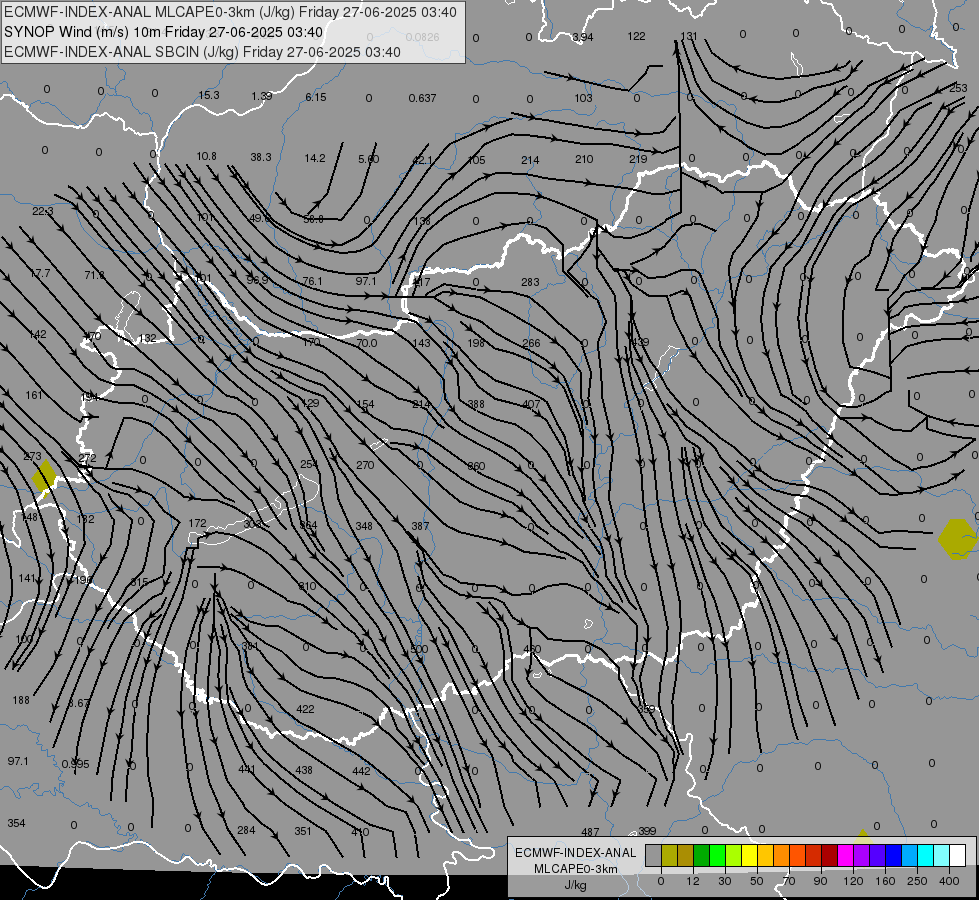Click the map value '3.94'
The width and height of the screenshot is (979, 900).
[583, 37]
